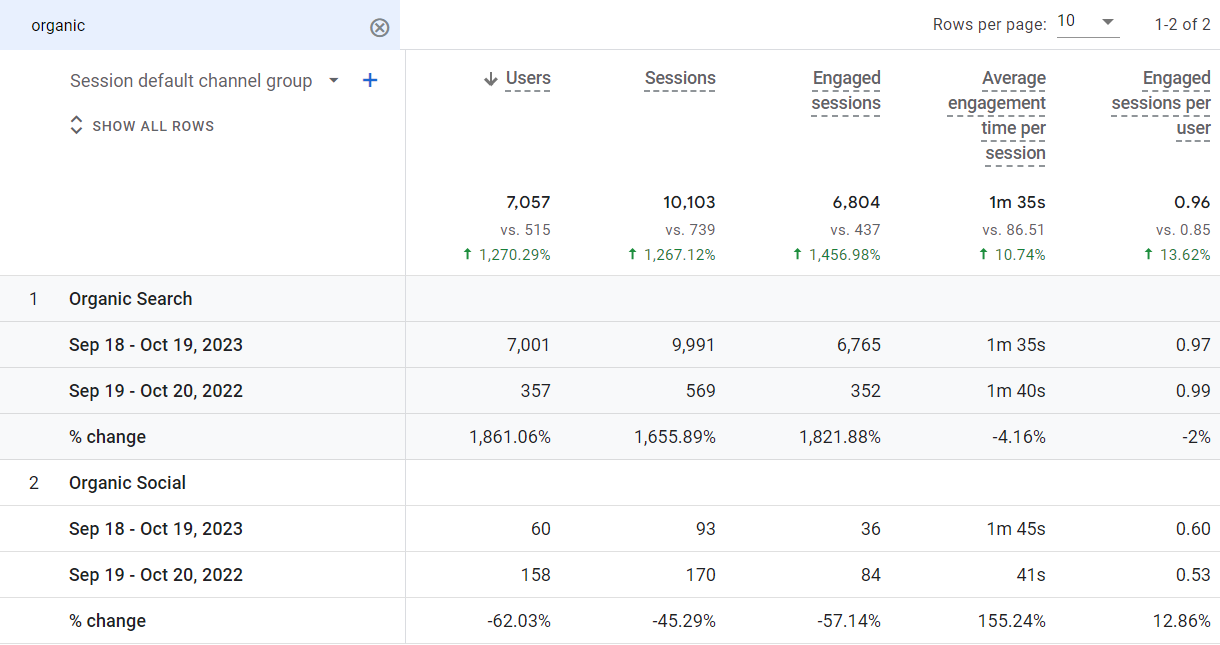1220x645 pixels.
Task: Open the Rows per page dropdown
Action: pos(1088,23)
